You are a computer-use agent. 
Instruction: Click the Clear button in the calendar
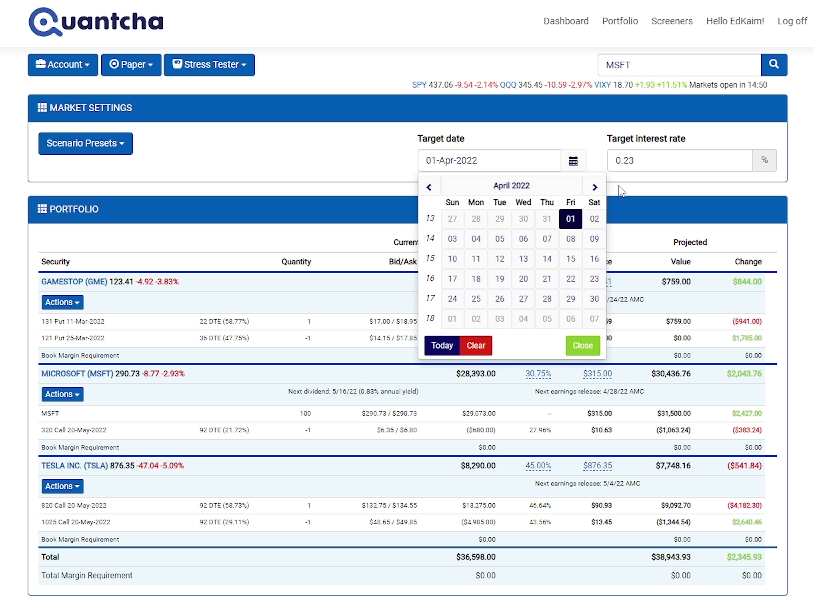476,346
